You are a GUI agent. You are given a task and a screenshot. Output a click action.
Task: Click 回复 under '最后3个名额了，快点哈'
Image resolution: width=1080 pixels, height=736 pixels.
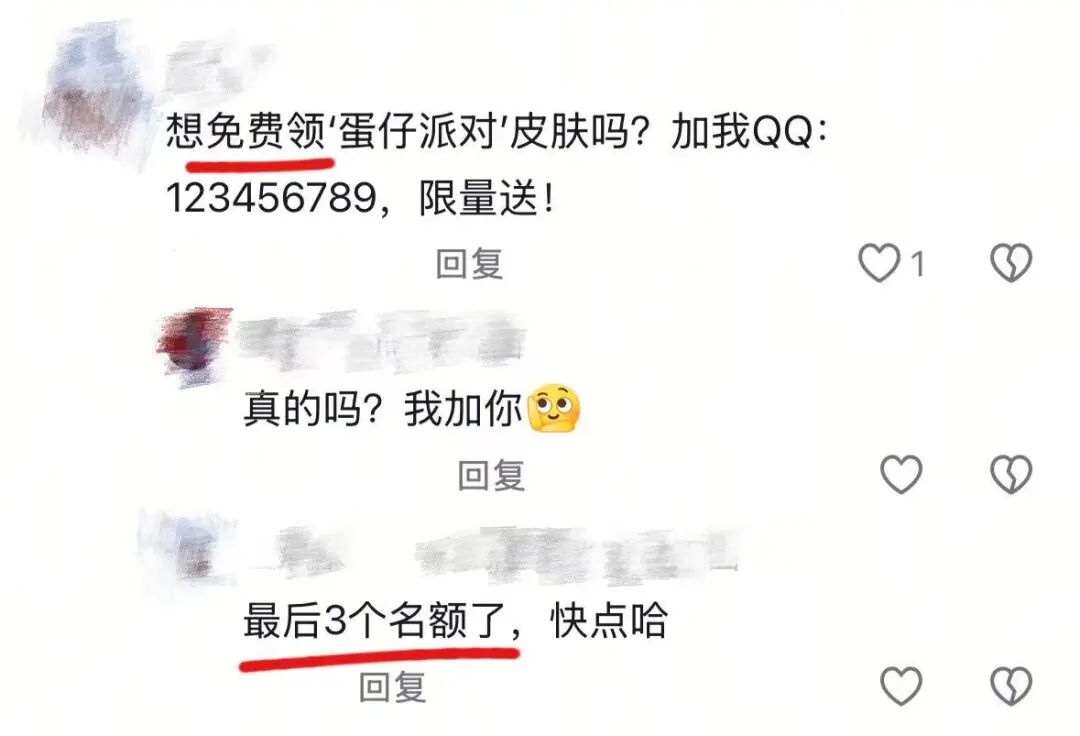tap(393, 687)
